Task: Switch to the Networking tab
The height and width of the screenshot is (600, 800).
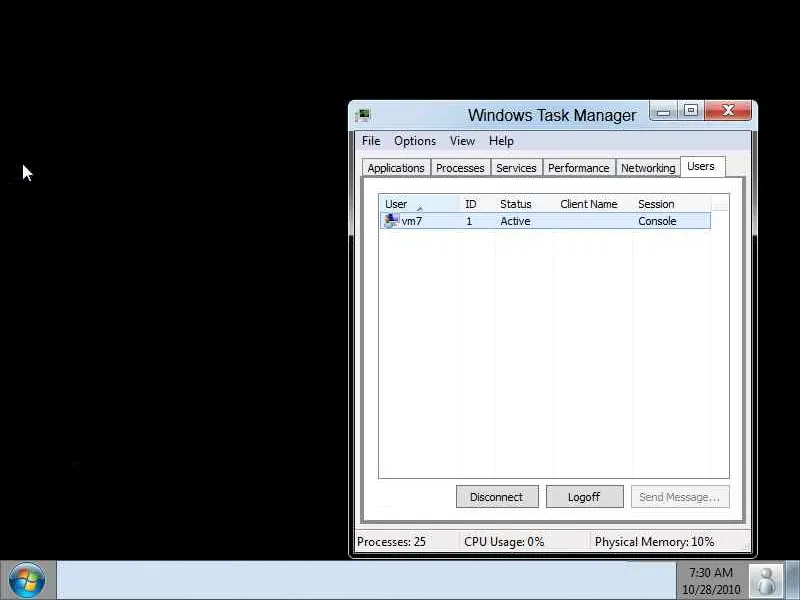Action: click(x=648, y=168)
